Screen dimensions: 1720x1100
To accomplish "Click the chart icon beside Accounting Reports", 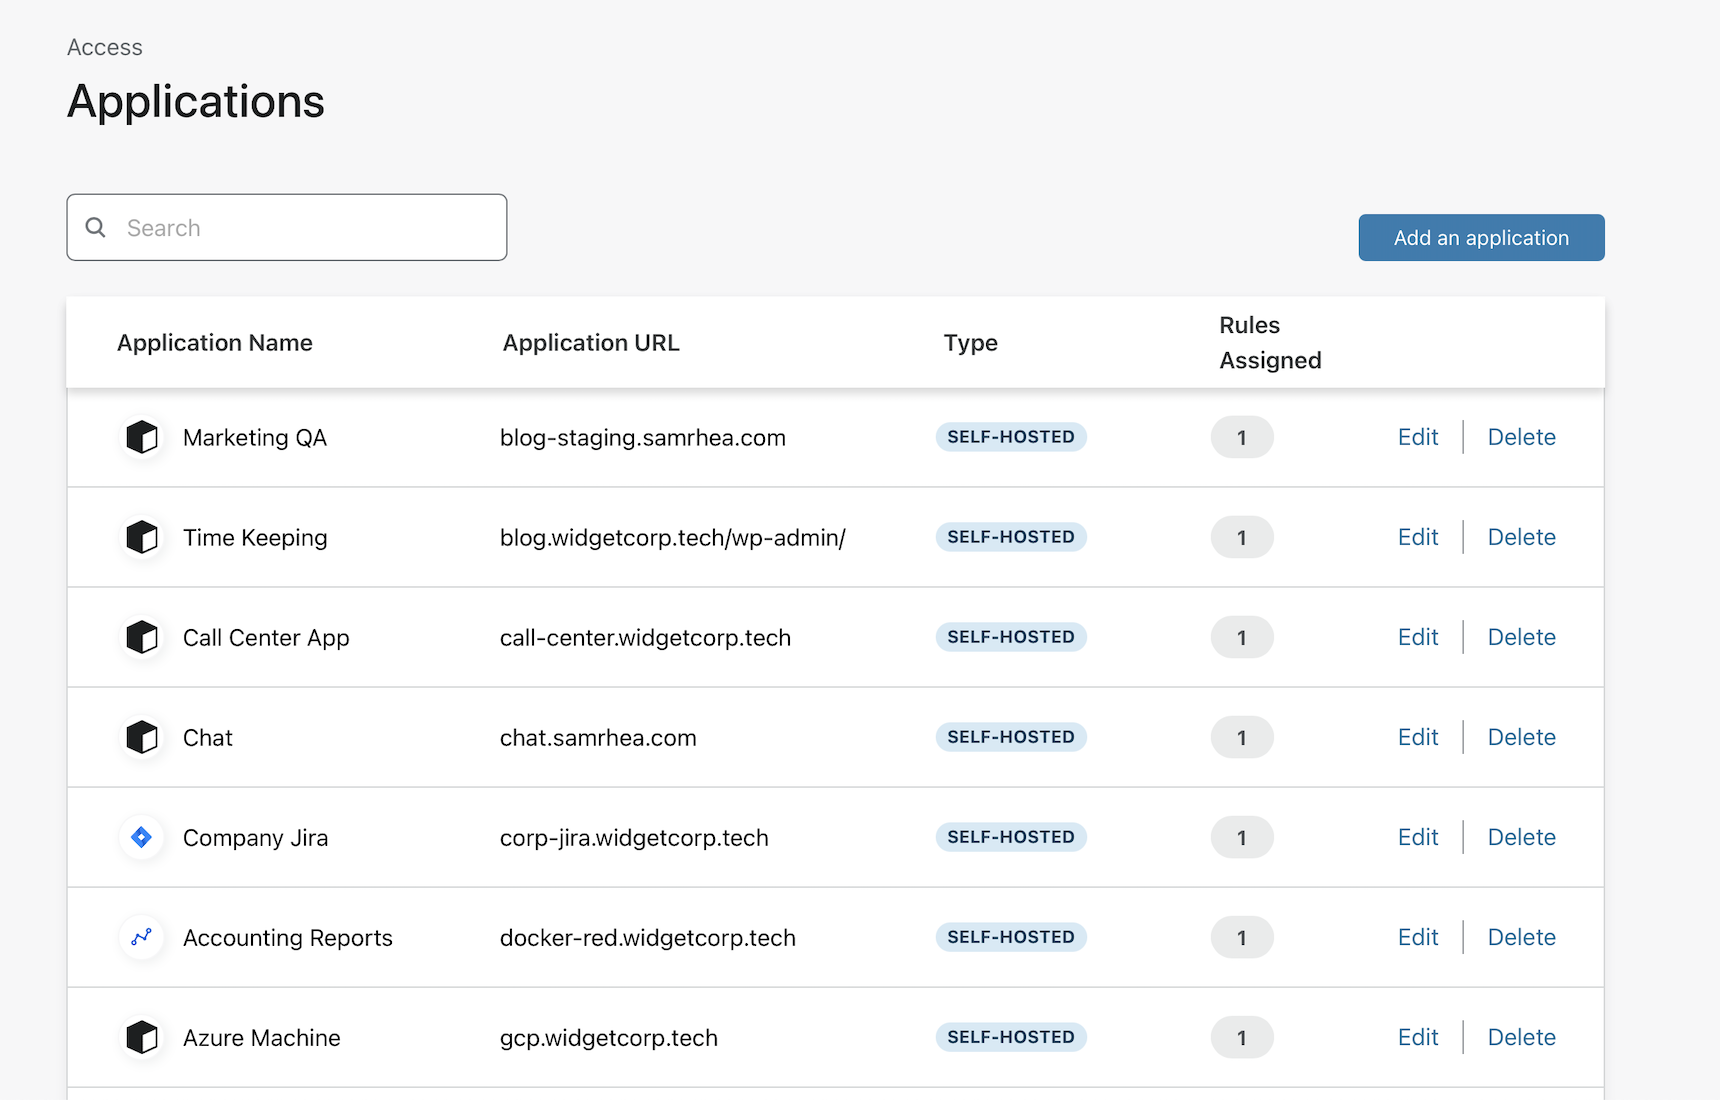I will (x=142, y=937).
